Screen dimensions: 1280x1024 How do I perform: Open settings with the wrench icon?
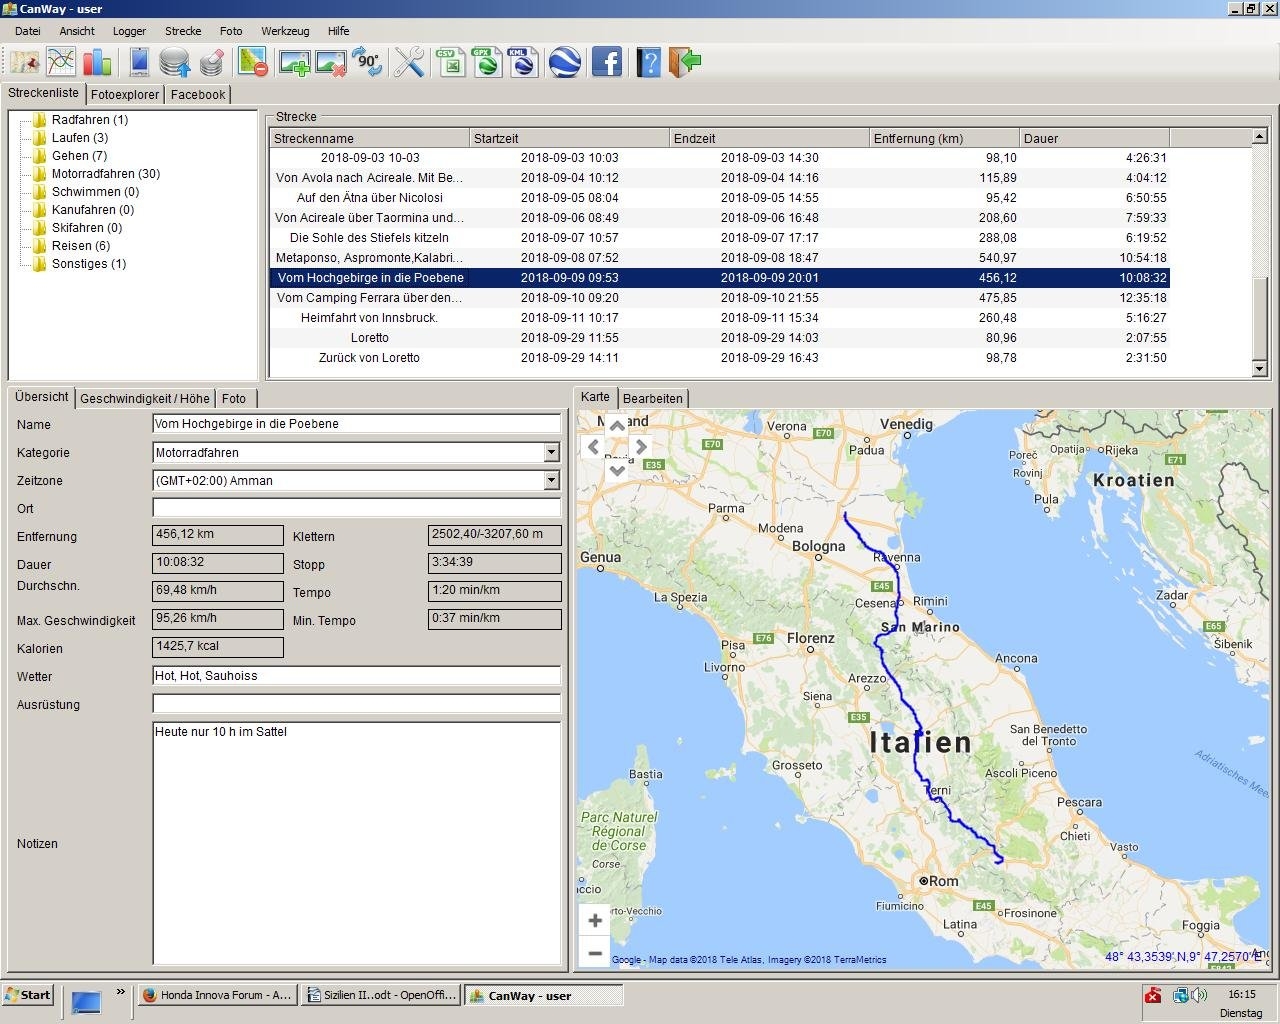[409, 62]
